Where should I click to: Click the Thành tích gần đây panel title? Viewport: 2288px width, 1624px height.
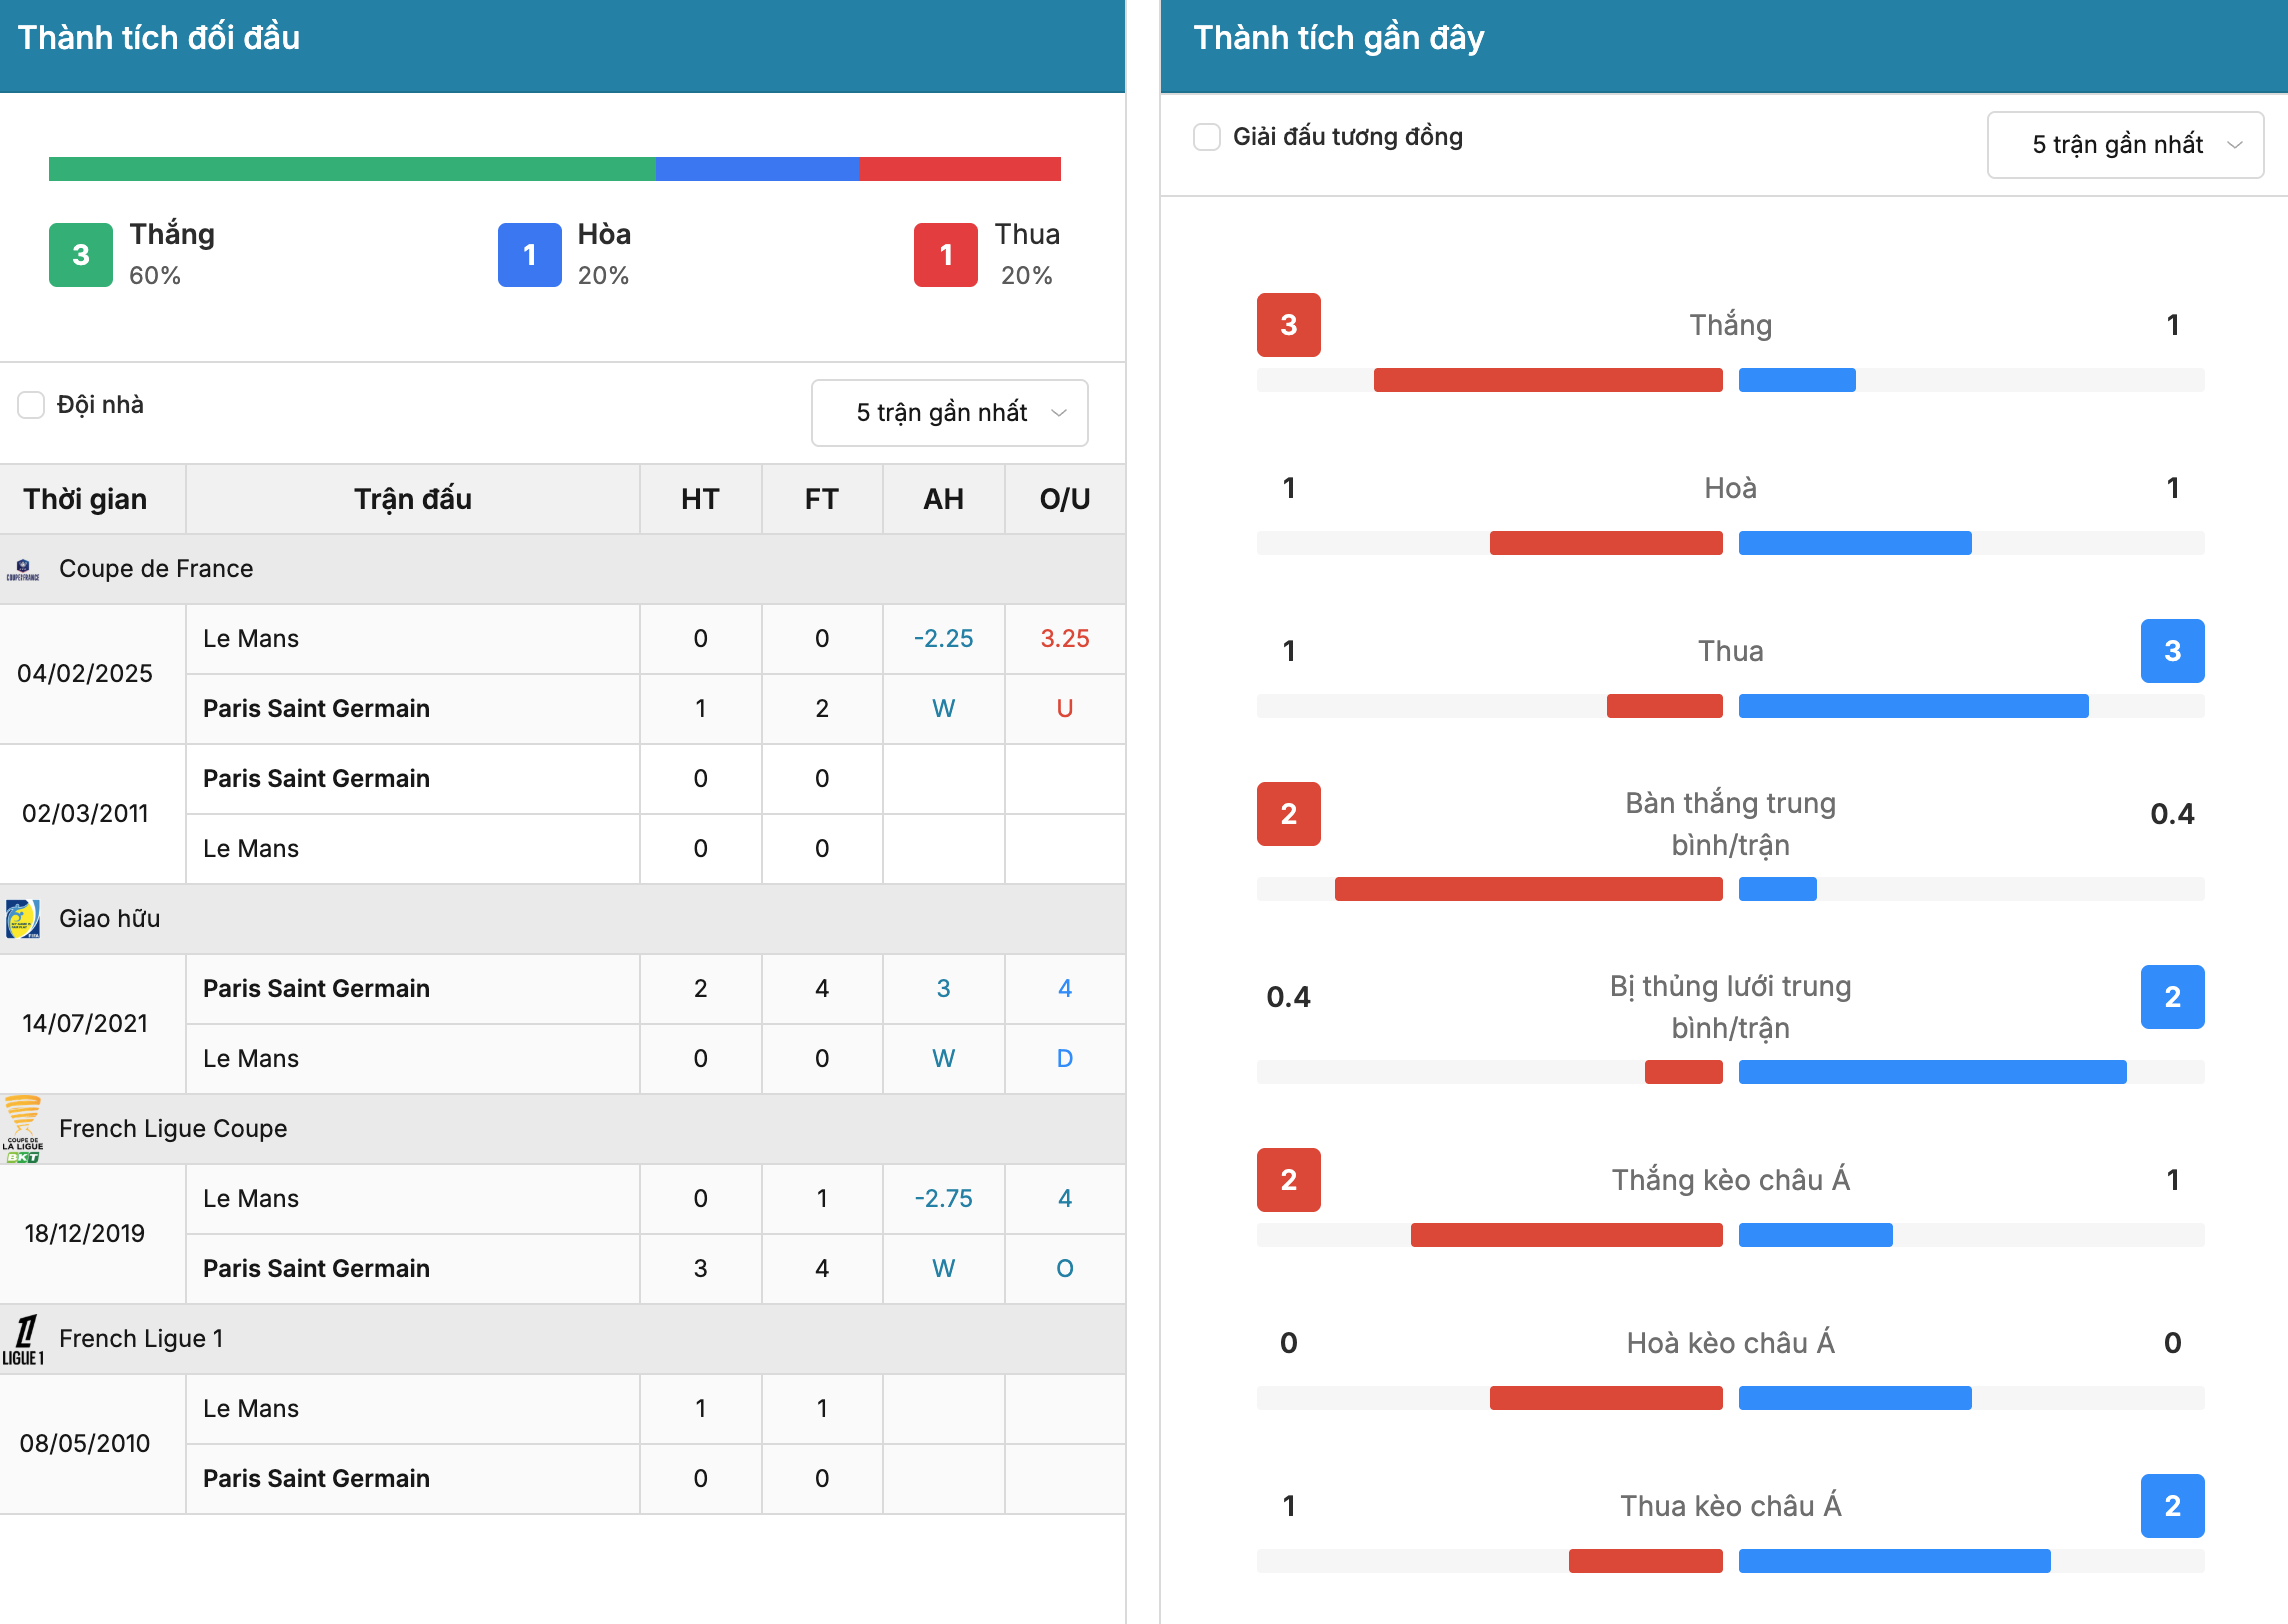pos(1339,38)
